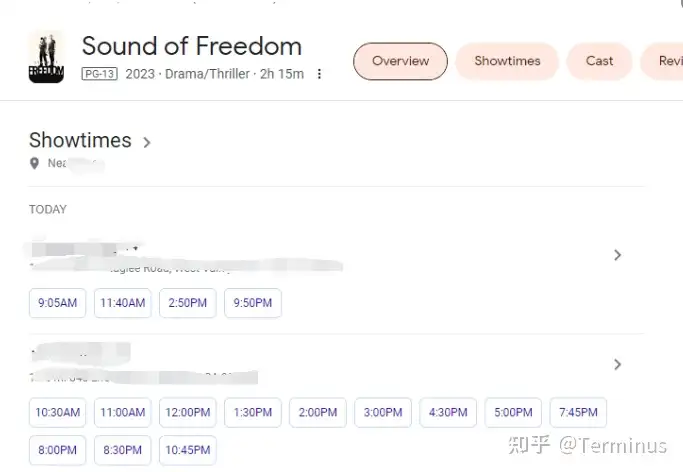683x472 pixels.
Task: Select the Overview tab
Action: [400, 61]
